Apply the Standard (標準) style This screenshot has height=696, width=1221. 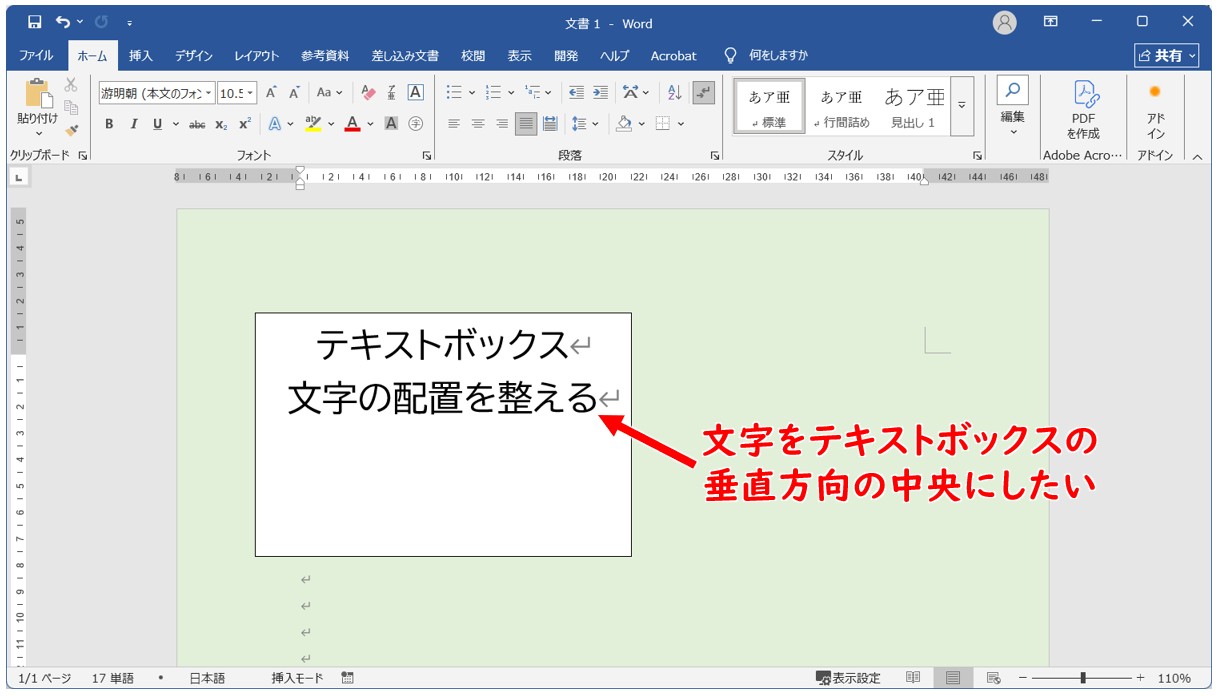coord(769,107)
